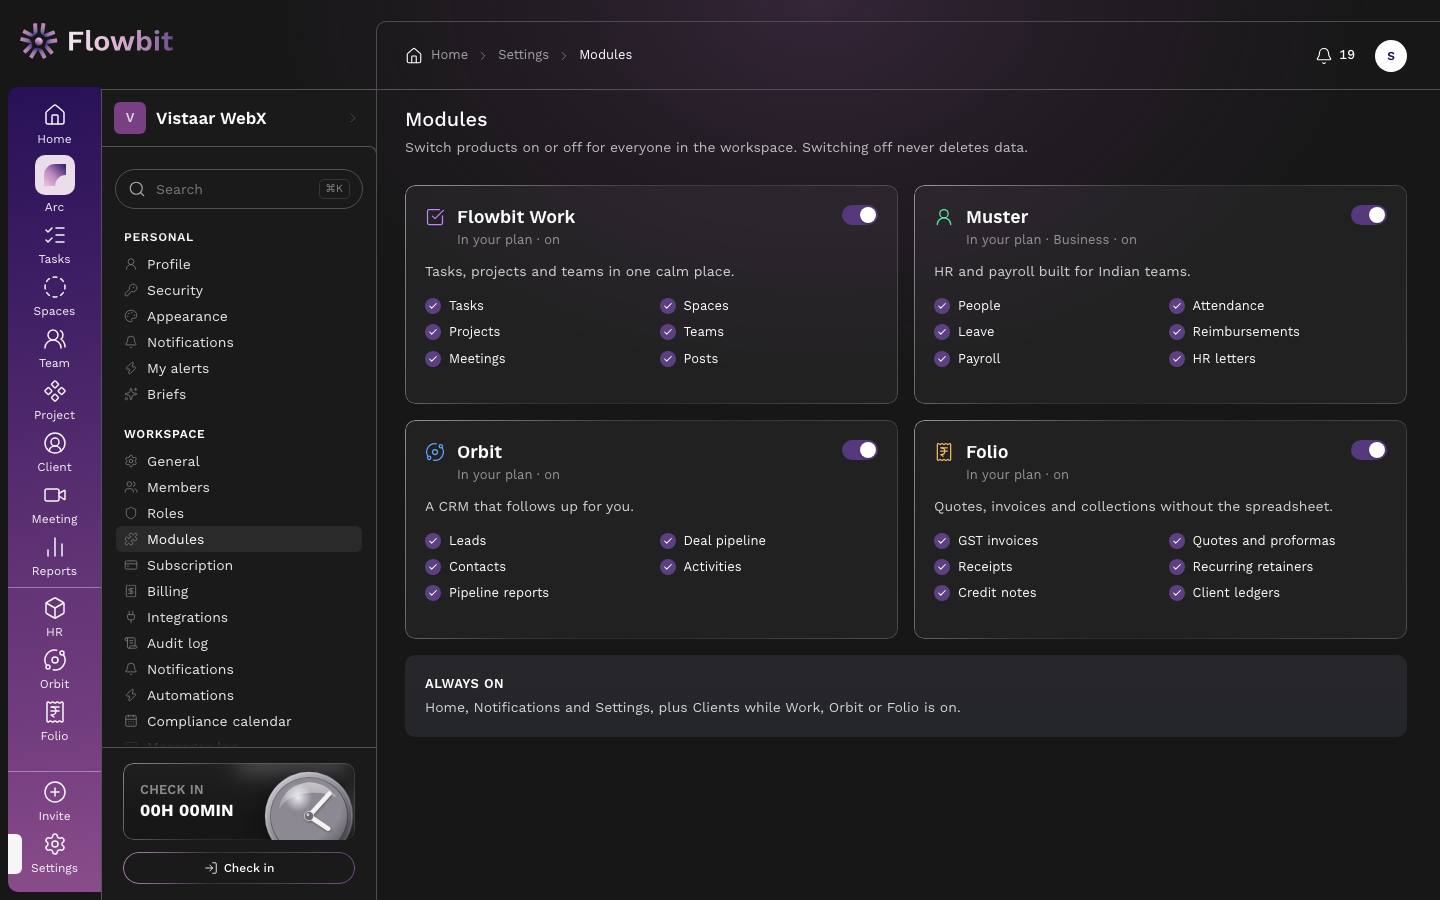1440x900 pixels.
Task: Select Modules in workspace settings
Action: tap(239, 539)
